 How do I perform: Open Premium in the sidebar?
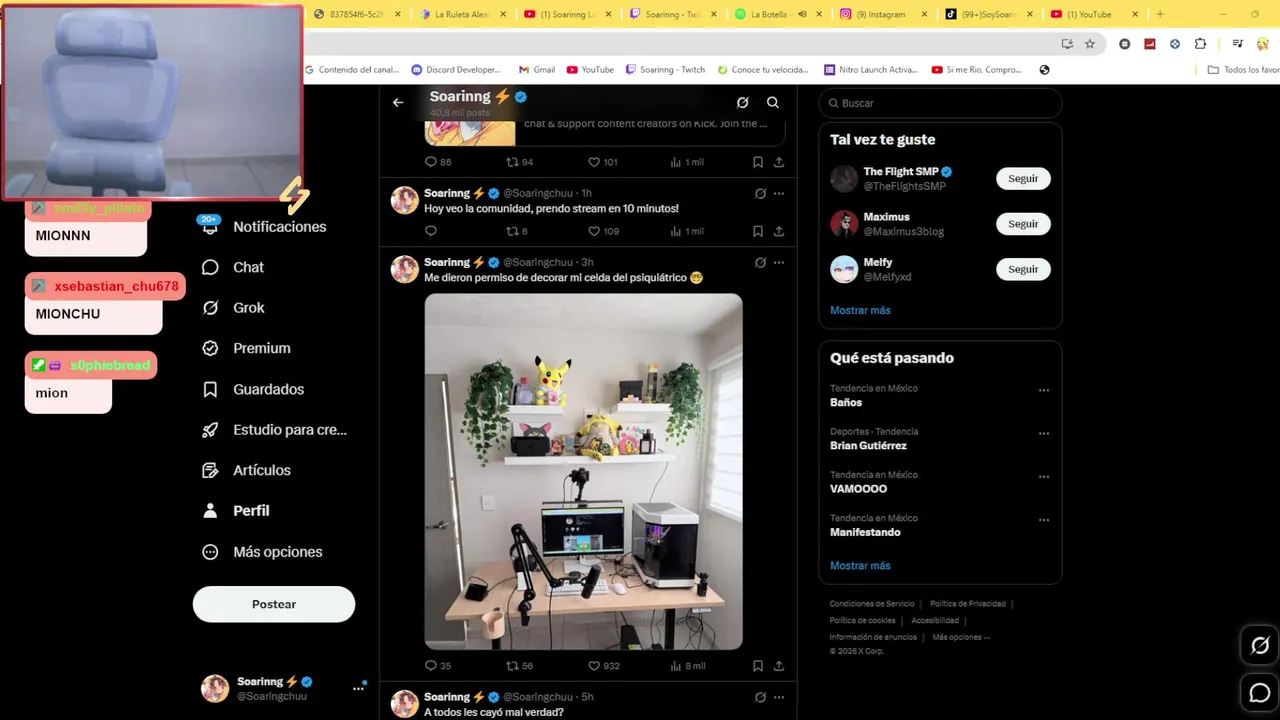click(246, 348)
